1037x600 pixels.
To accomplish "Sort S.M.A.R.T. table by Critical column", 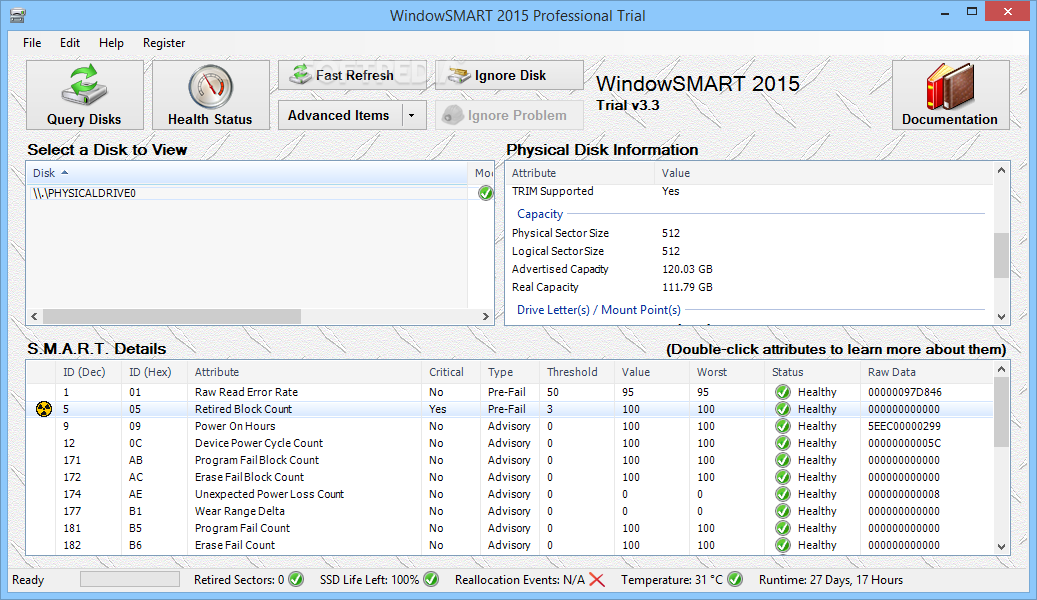I will [450, 372].
